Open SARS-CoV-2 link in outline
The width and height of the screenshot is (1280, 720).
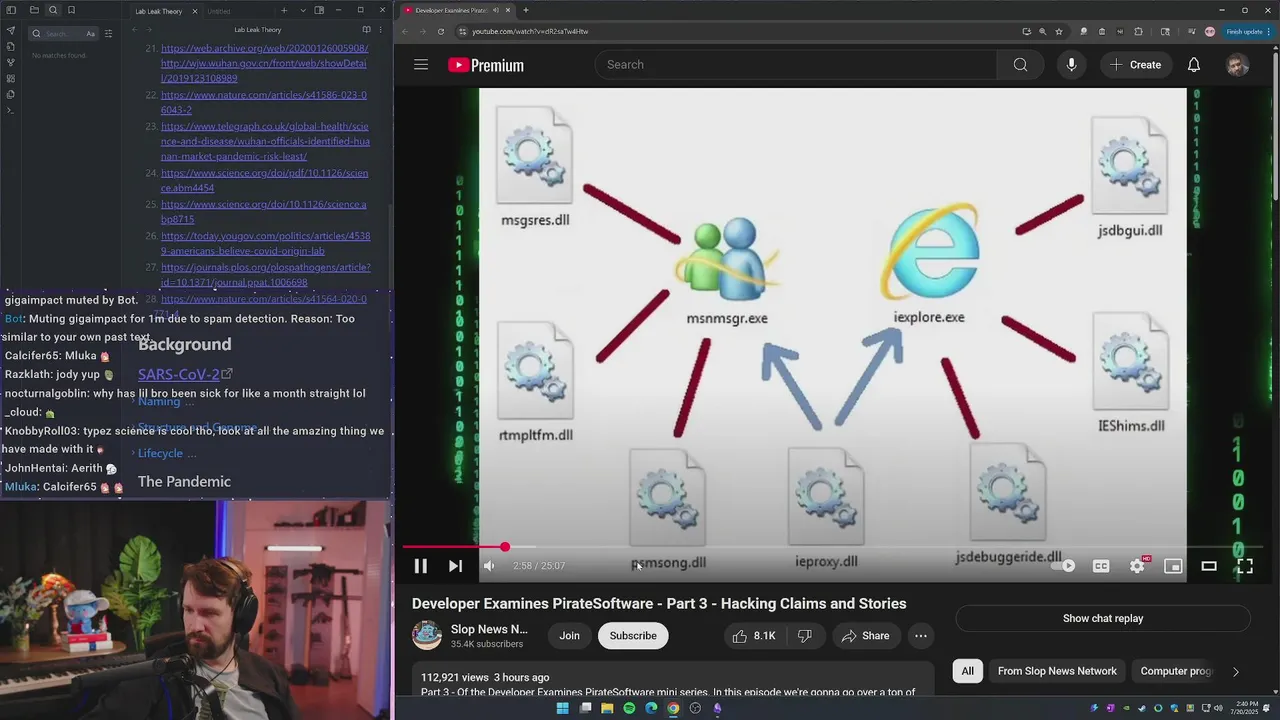[185, 374]
